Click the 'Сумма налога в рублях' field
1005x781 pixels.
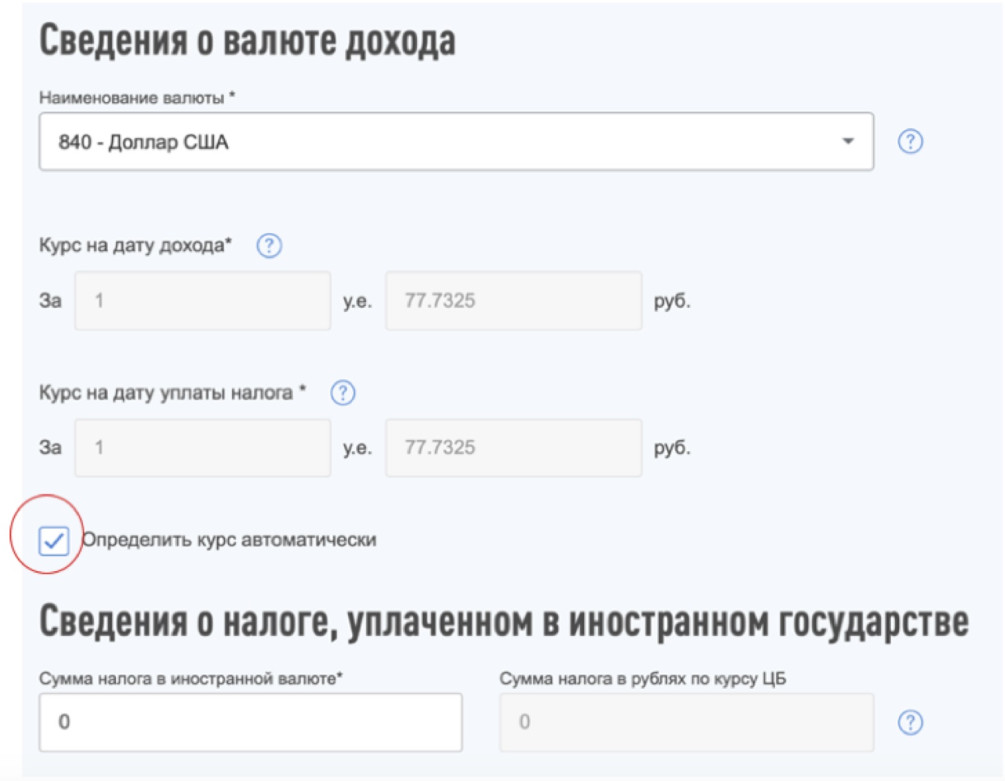[x=686, y=722]
